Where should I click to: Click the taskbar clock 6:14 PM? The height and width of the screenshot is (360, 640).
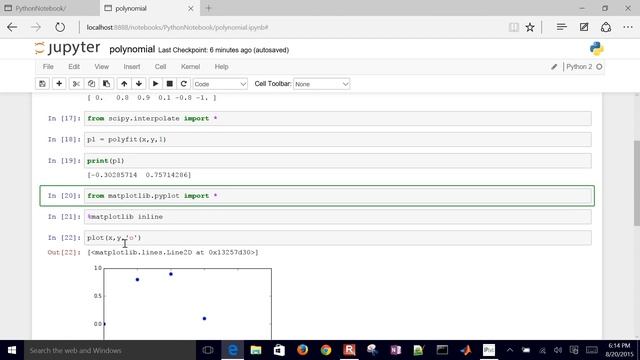click(x=619, y=350)
